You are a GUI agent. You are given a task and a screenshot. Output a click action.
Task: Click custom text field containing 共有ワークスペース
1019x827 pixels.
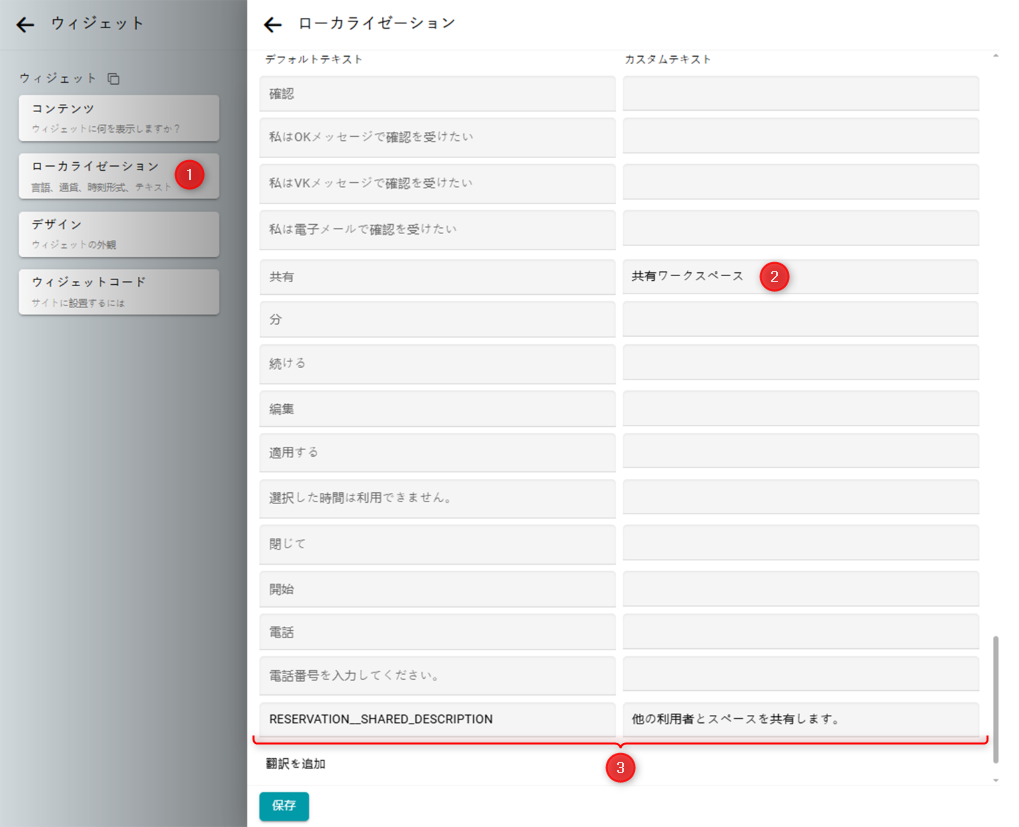click(x=800, y=276)
